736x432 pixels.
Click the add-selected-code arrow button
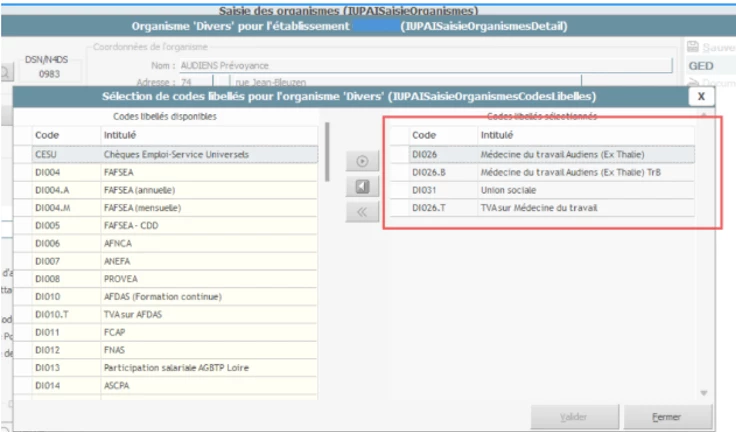[x=362, y=161]
